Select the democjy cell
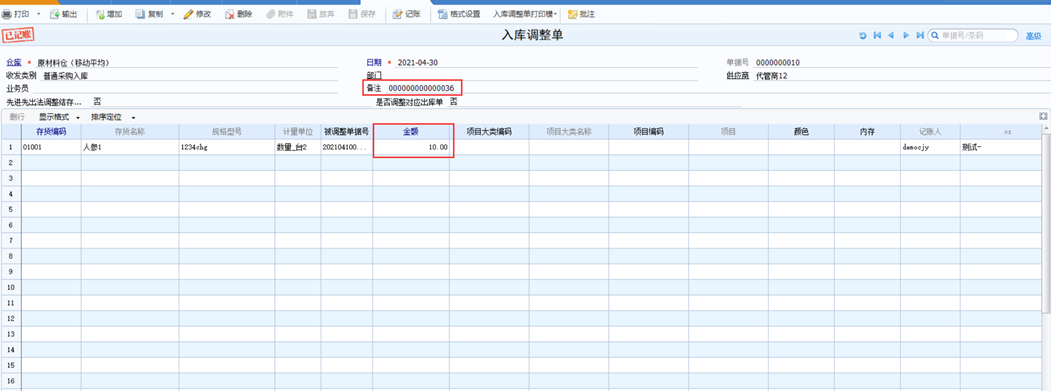 pos(930,147)
